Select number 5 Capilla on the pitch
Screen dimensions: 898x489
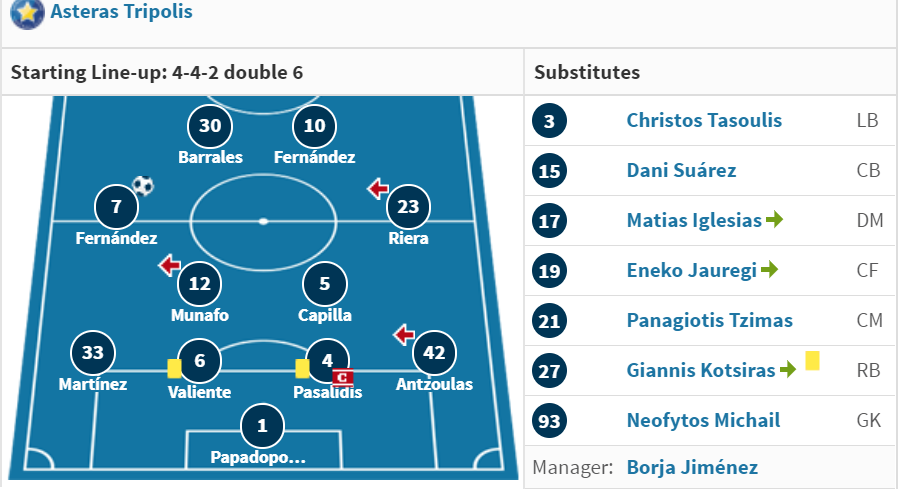[x=325, y=293]
